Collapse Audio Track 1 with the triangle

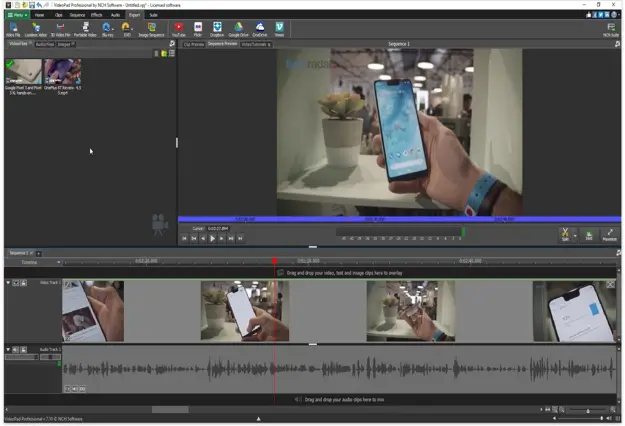pos(8,349)
